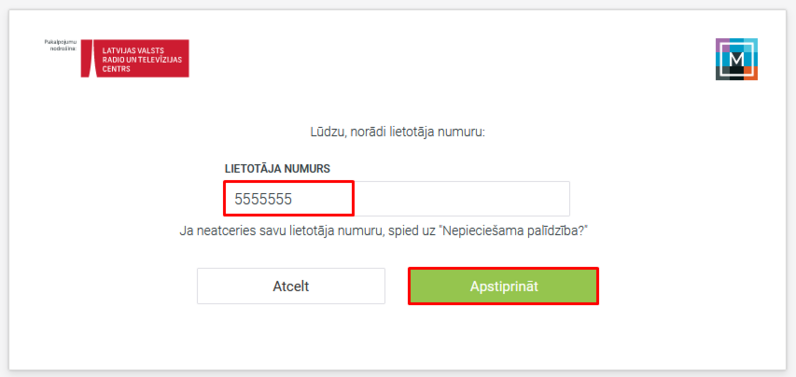796x377 pixels.
Task: Click the empty right side of the user number field
Action: click(461, 198)
